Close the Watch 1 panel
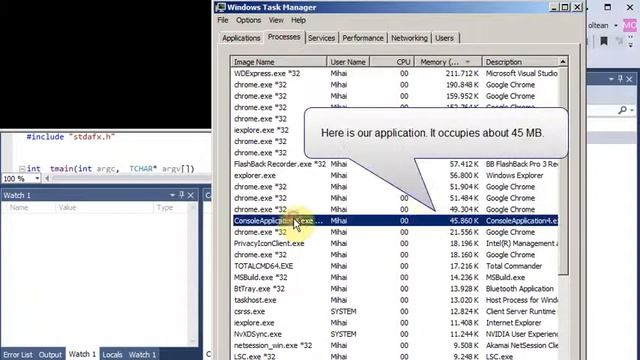Viewport: 640px width, 360px height. (191, 196)
